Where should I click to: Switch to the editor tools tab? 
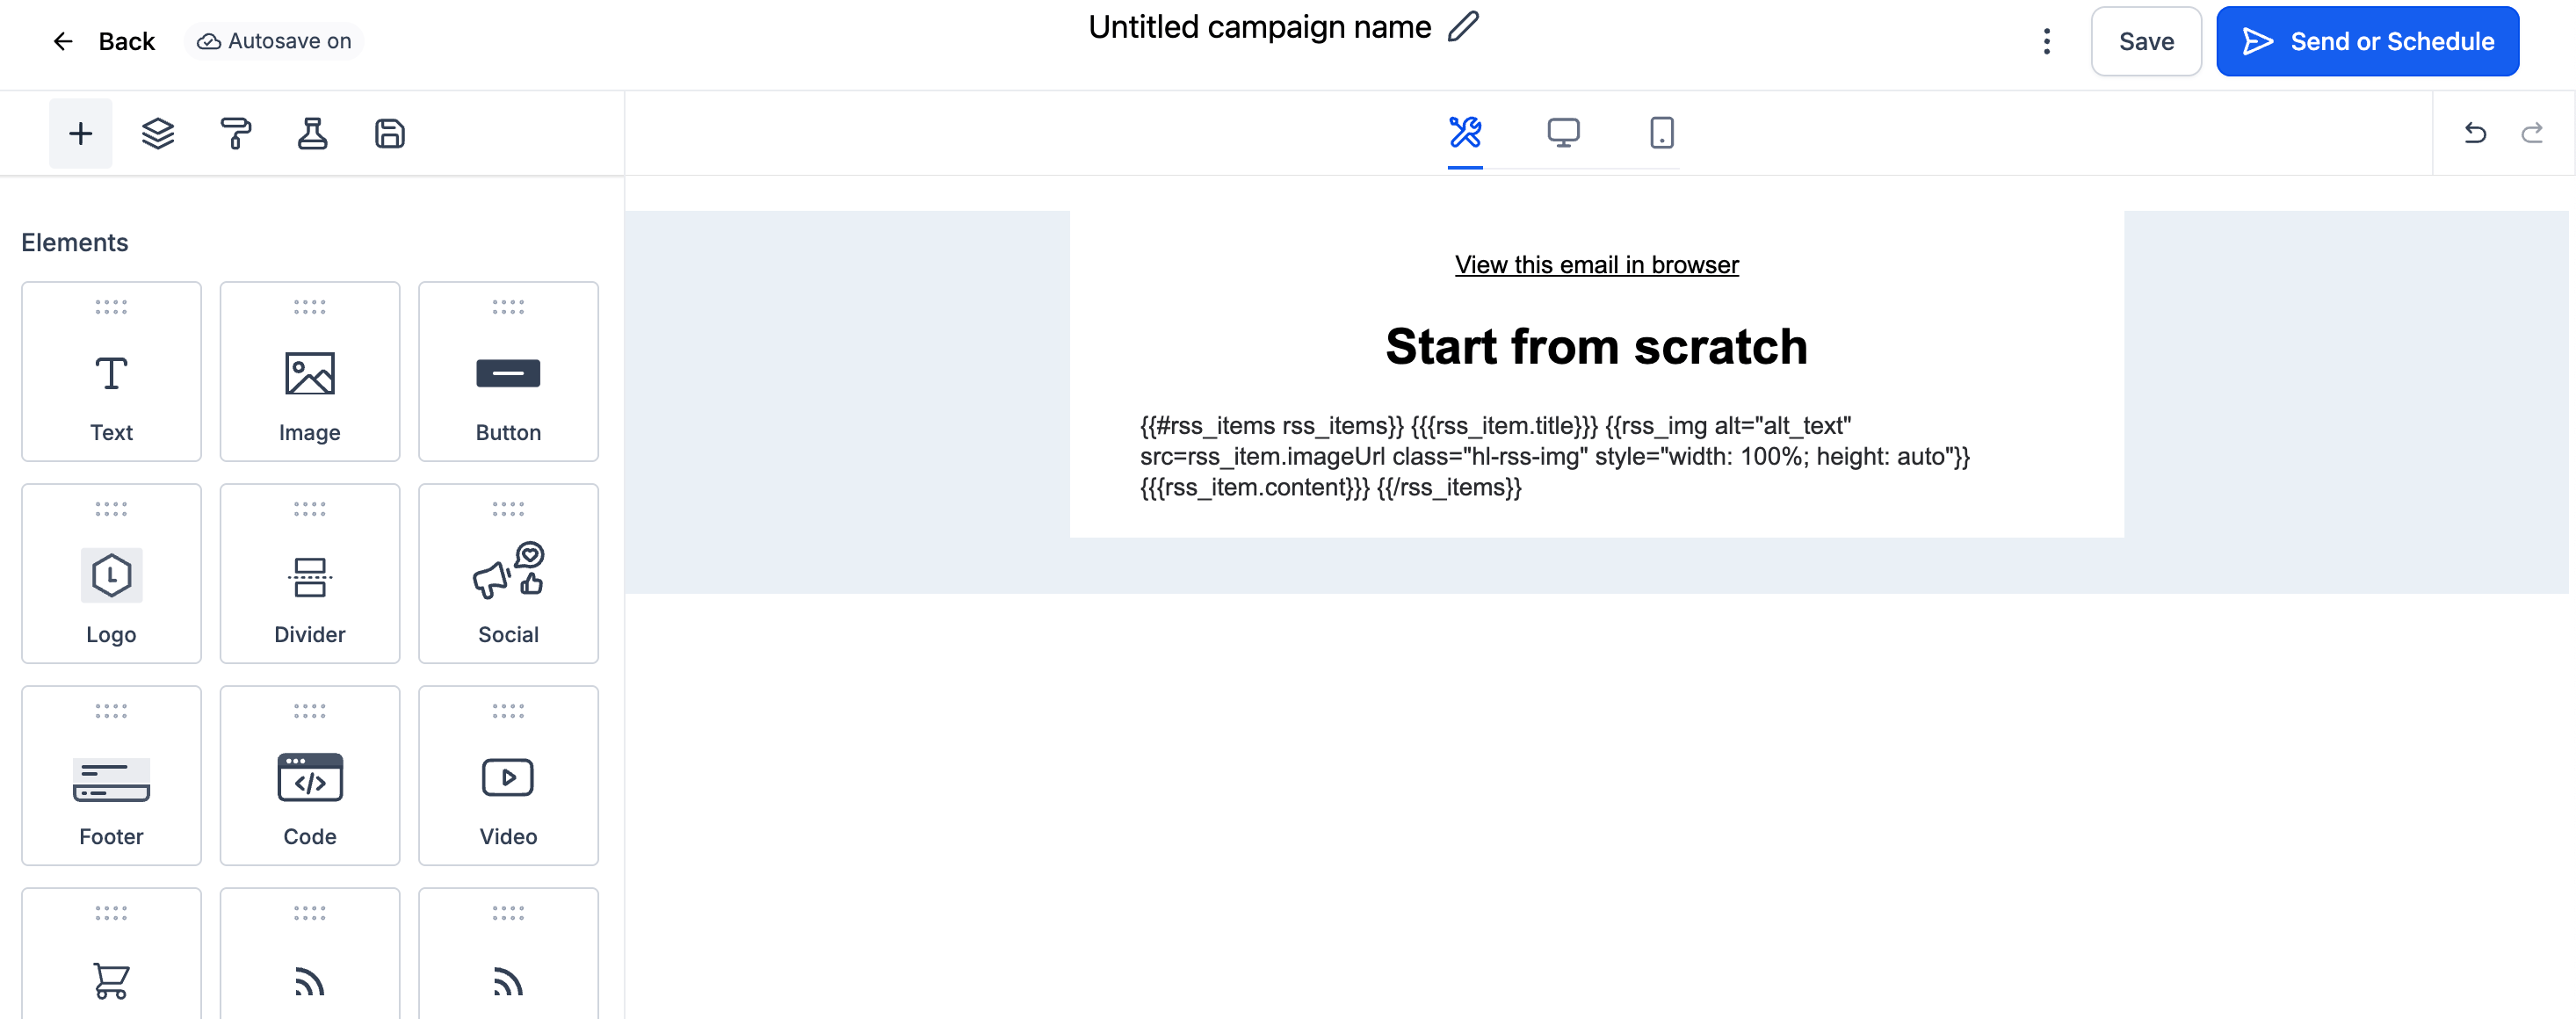pos(1465,132)
